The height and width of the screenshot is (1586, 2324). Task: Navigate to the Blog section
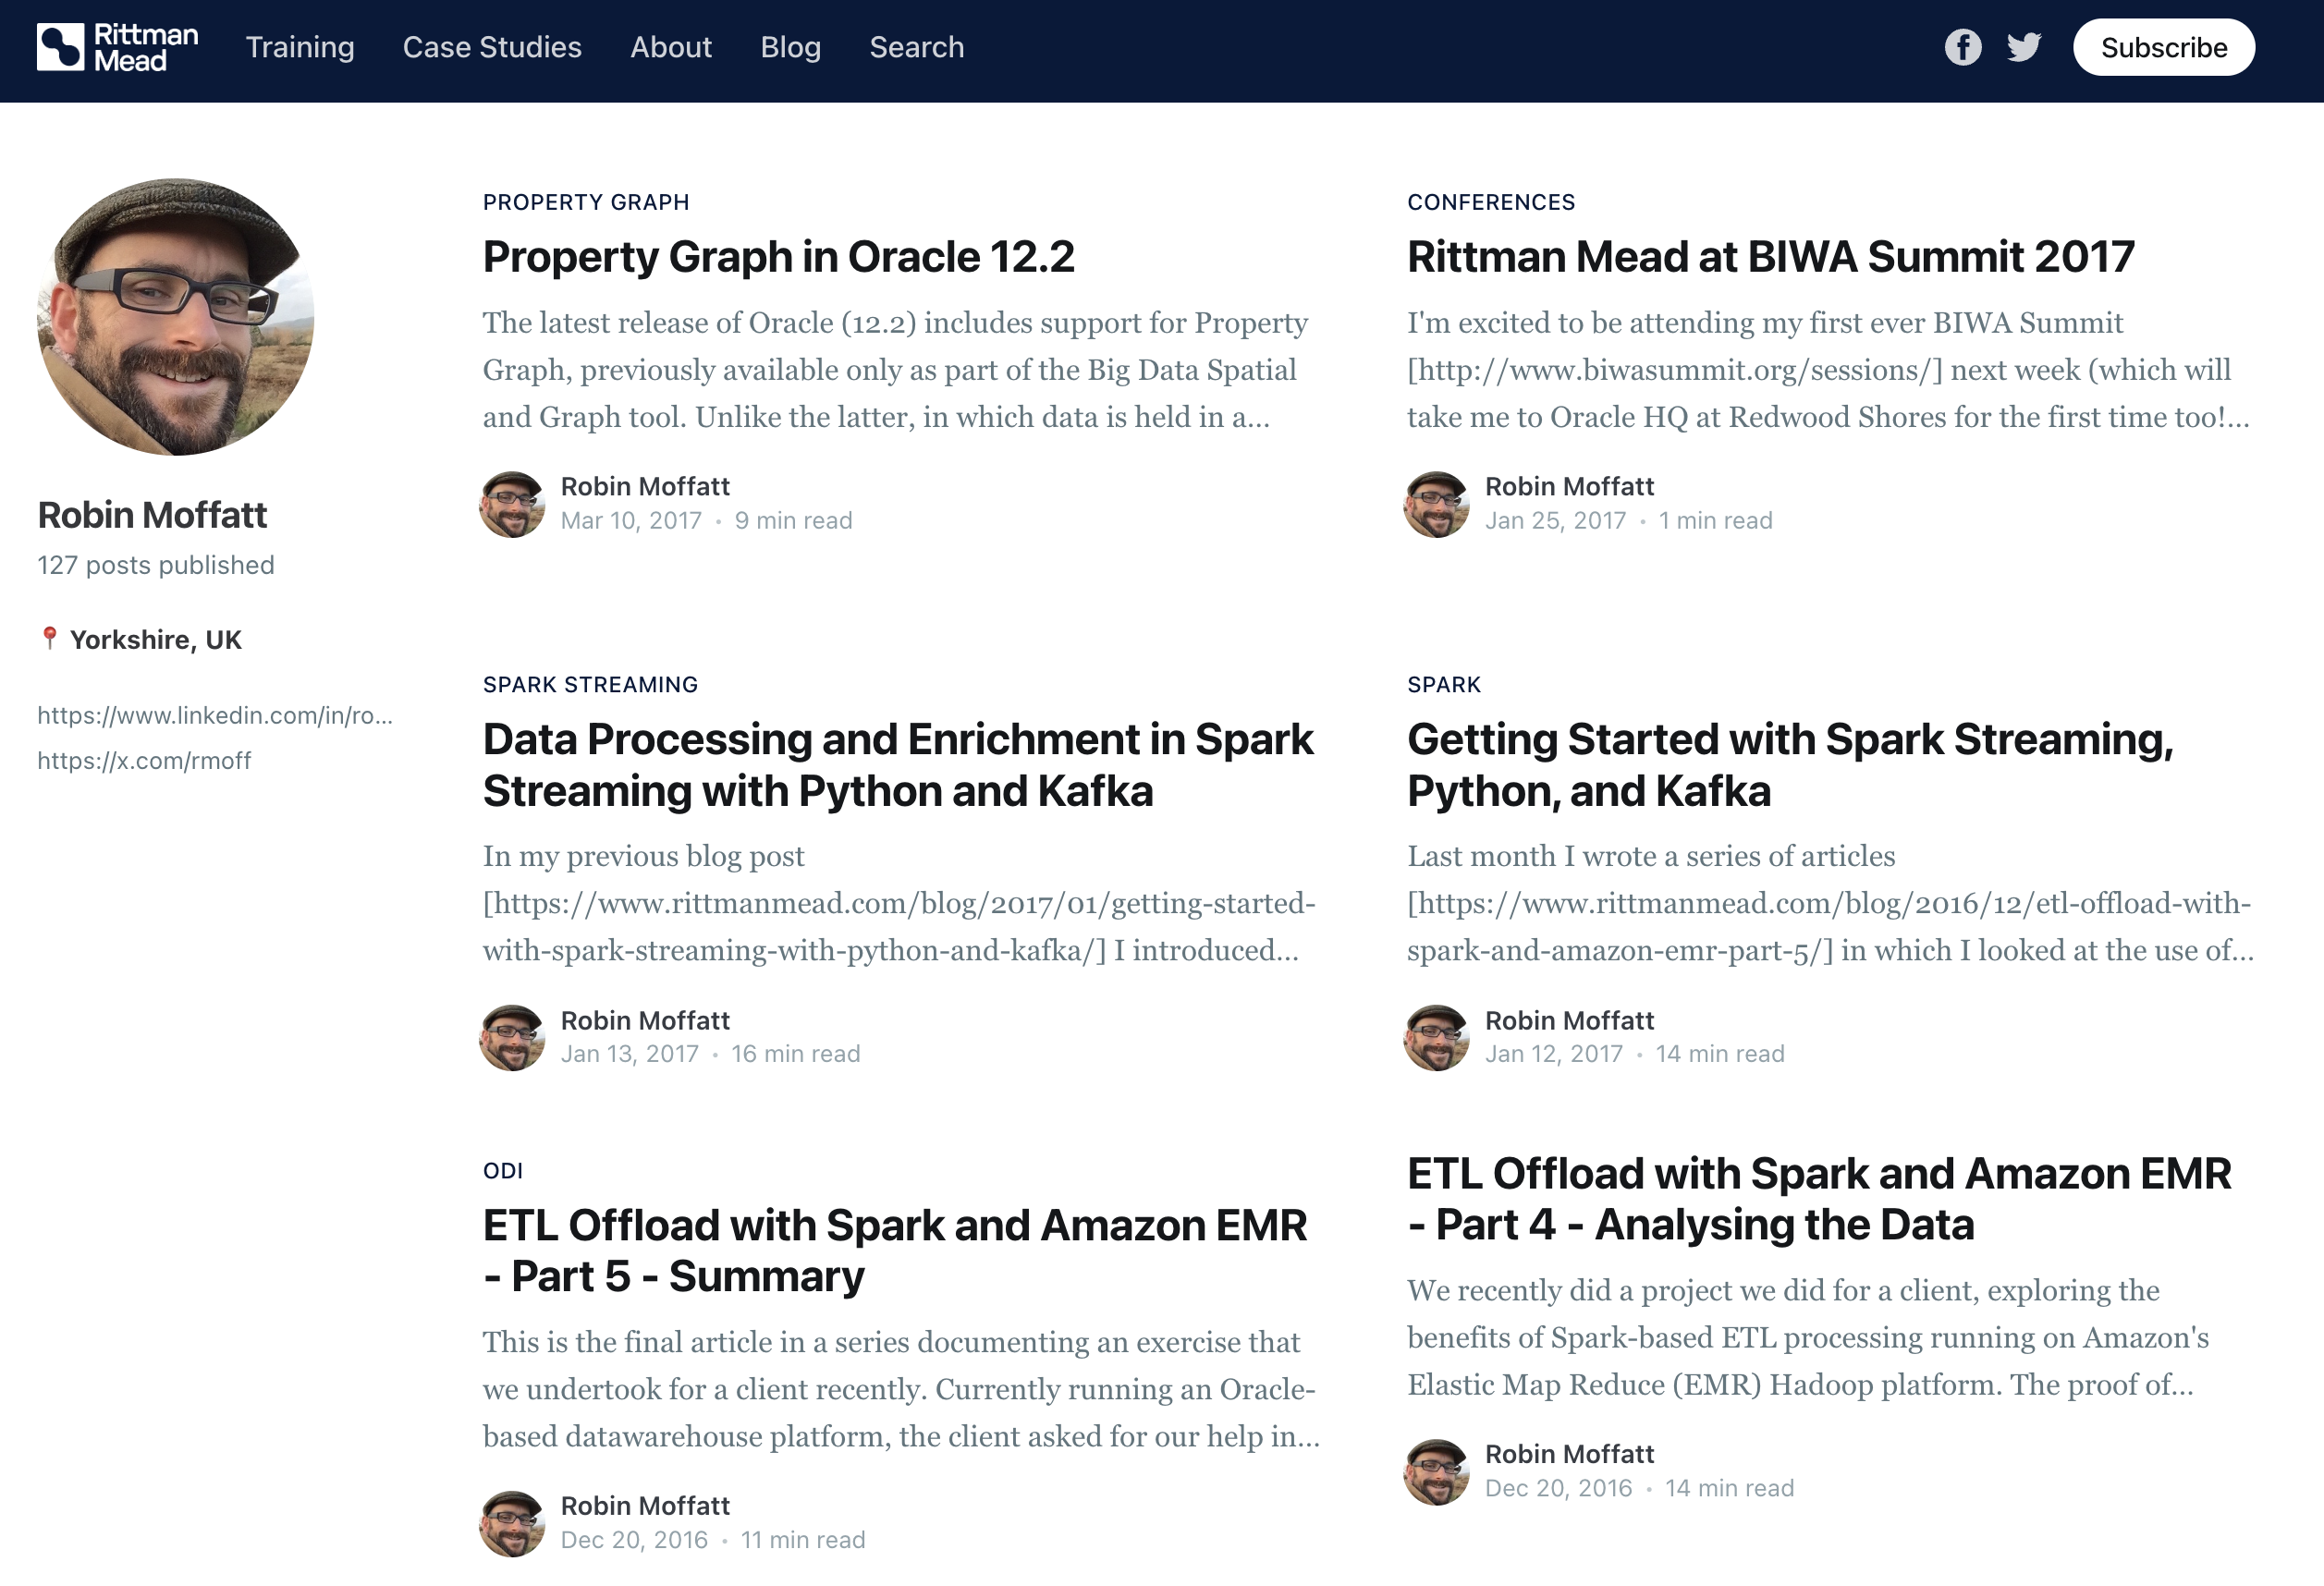790,47
